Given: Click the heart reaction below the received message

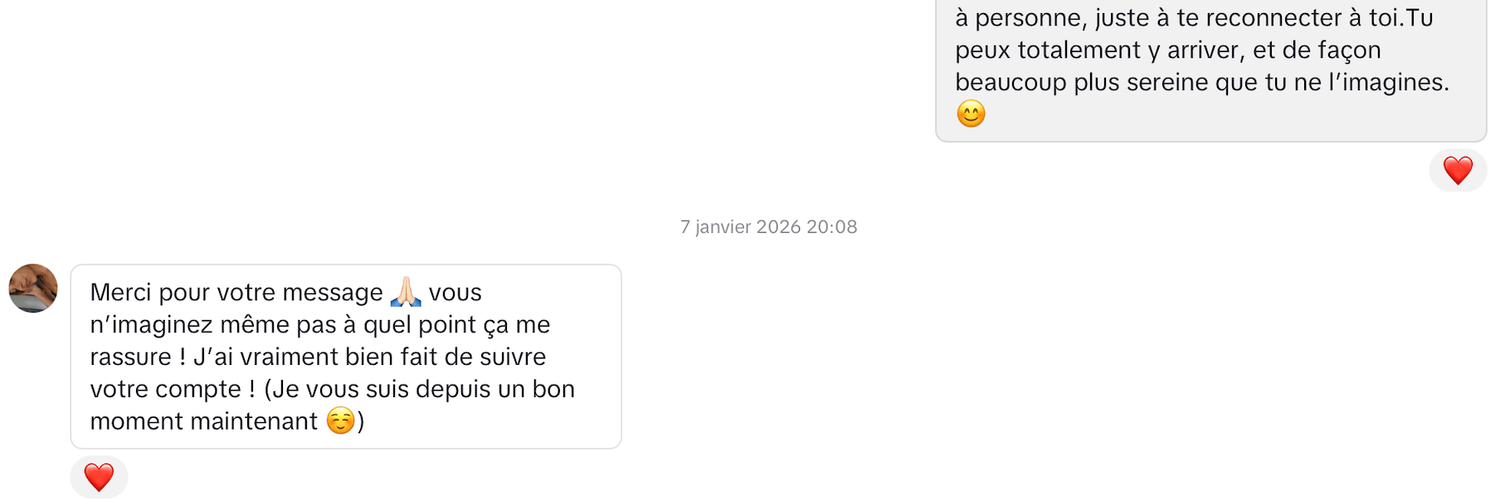Looking at the screenshot, I should (98, 477).
